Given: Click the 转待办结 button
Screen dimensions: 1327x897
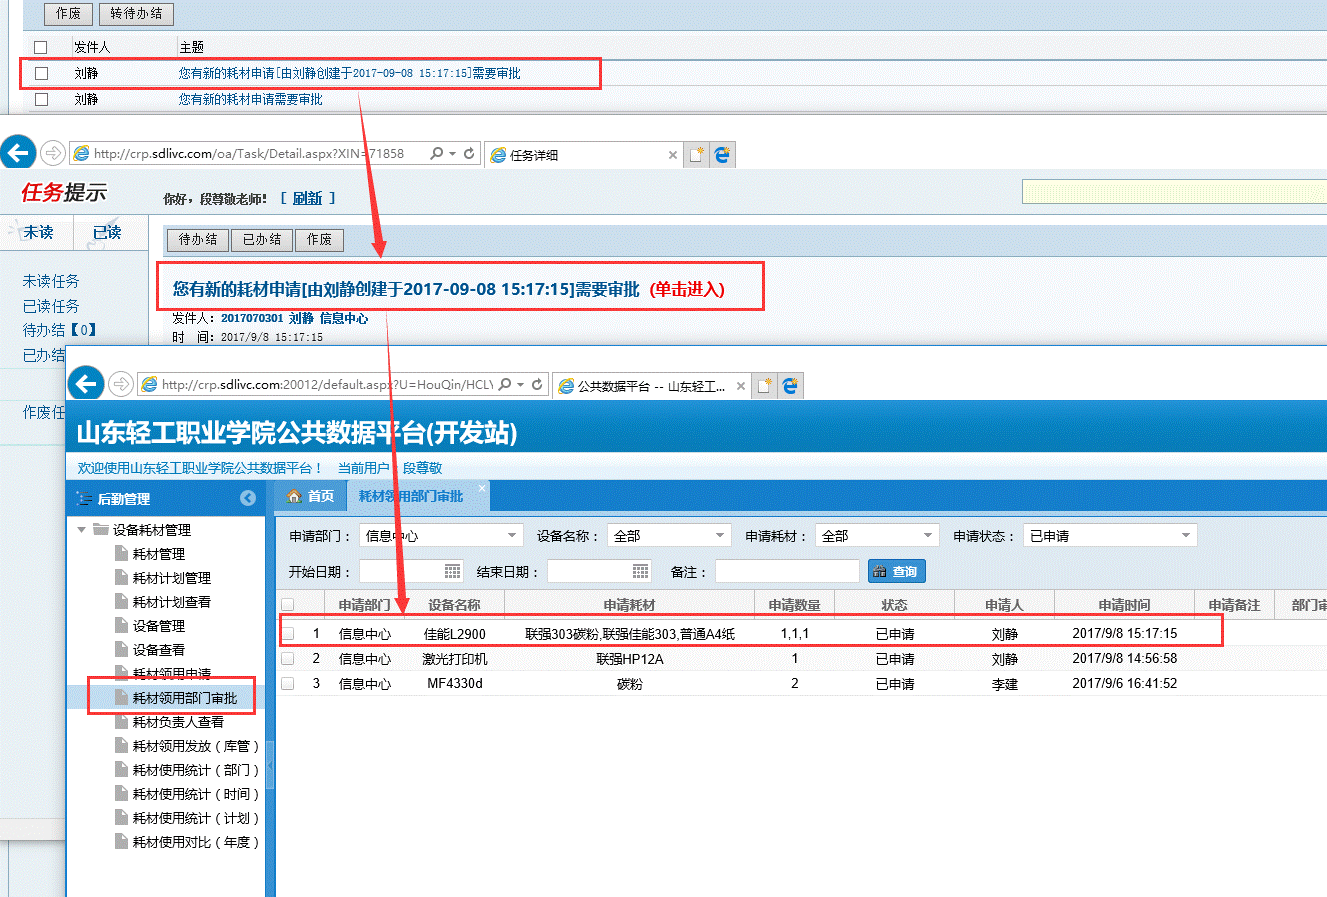Looking at the screenshot, I should click(136, 13).
